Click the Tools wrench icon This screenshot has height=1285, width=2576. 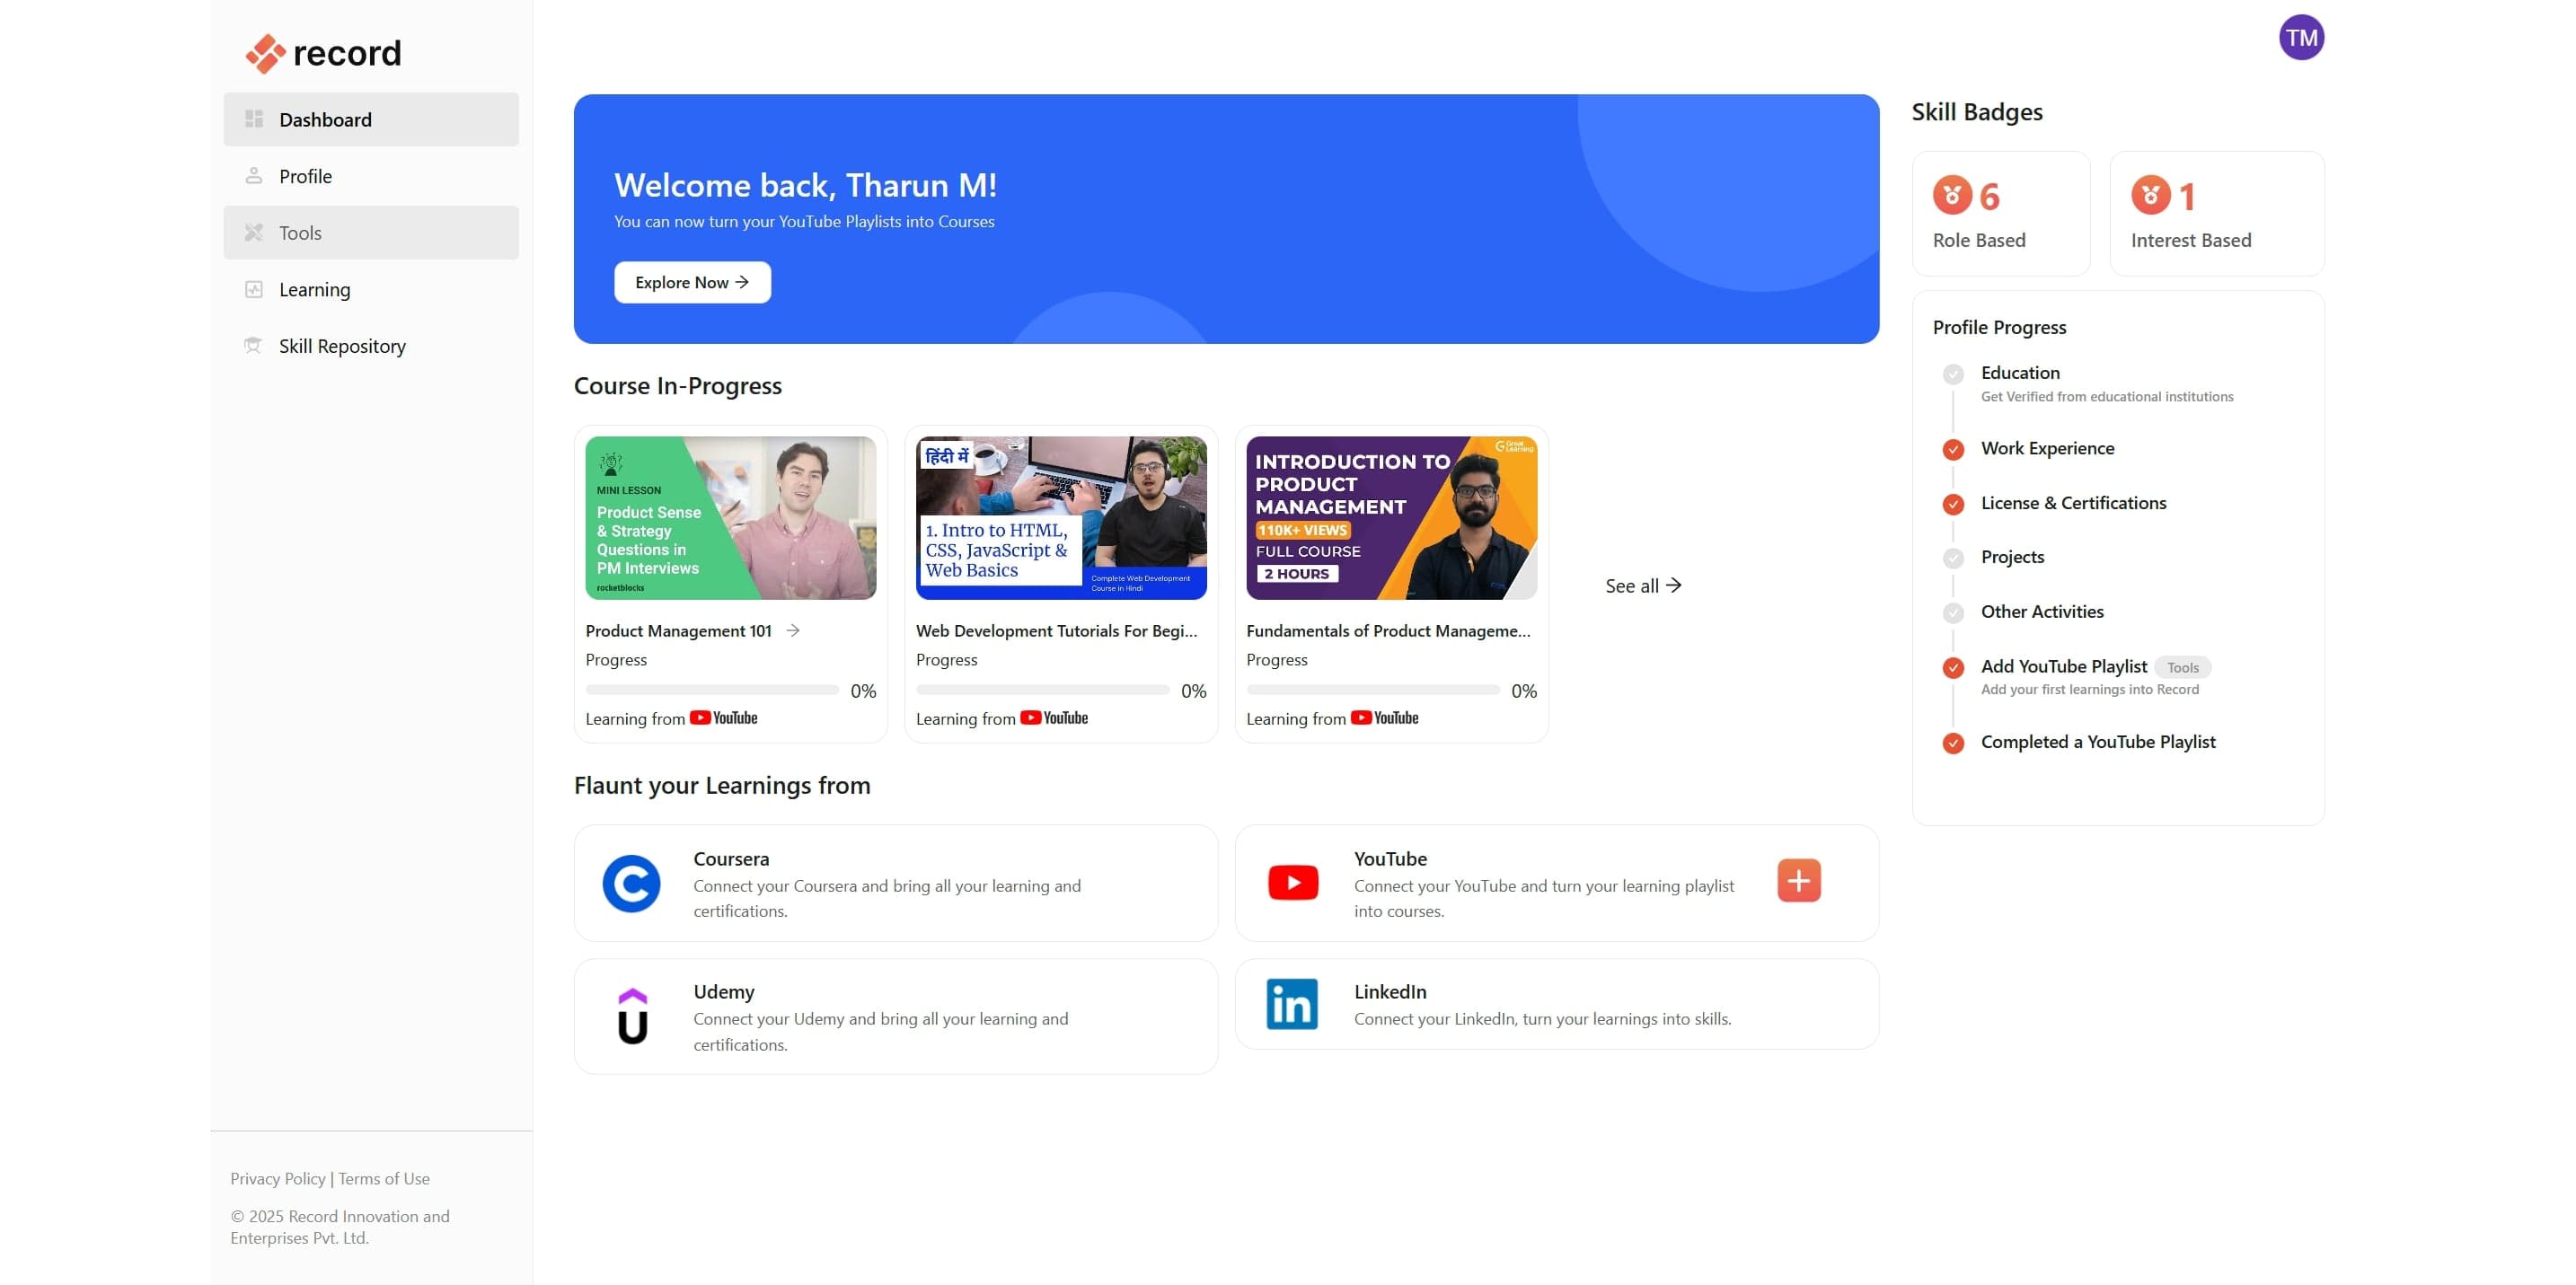click(x=254, y=233)
